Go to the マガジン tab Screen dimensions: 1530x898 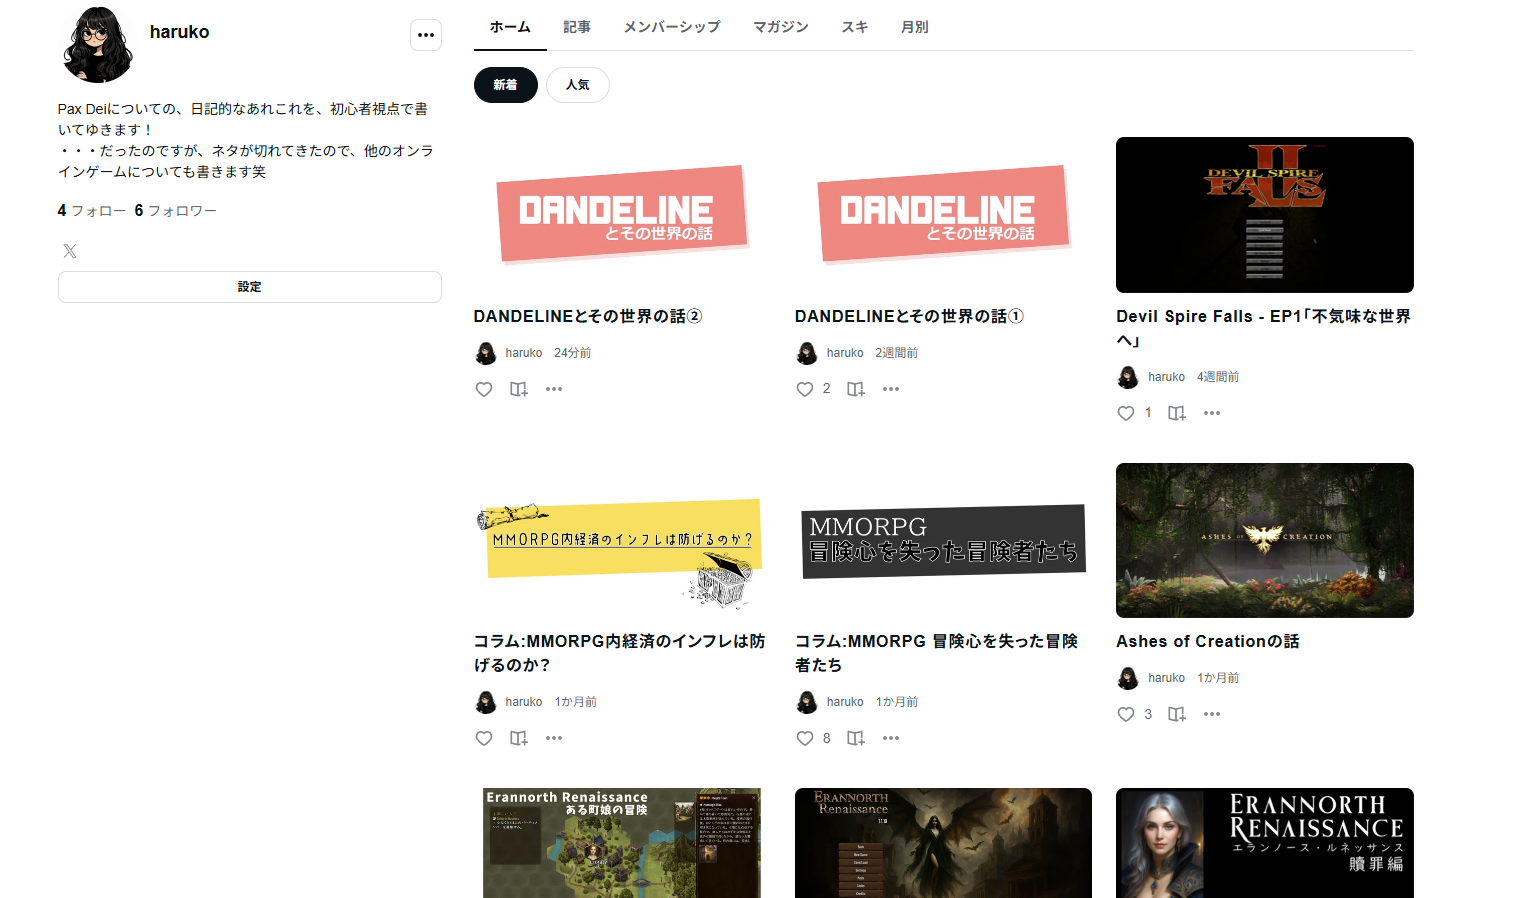[x=780, y=27]
